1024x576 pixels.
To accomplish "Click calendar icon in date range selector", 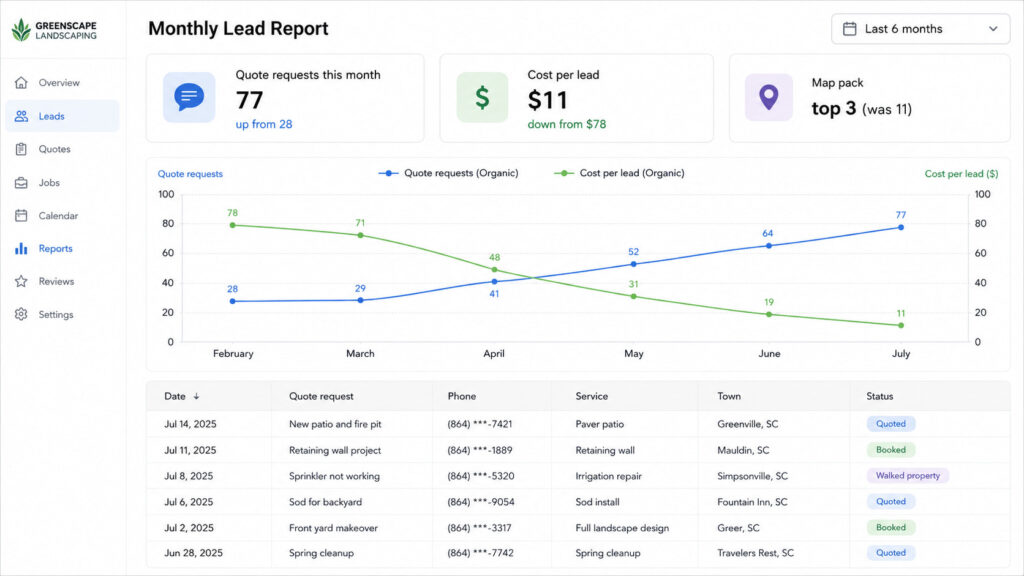I will click(x=849, y=29).
